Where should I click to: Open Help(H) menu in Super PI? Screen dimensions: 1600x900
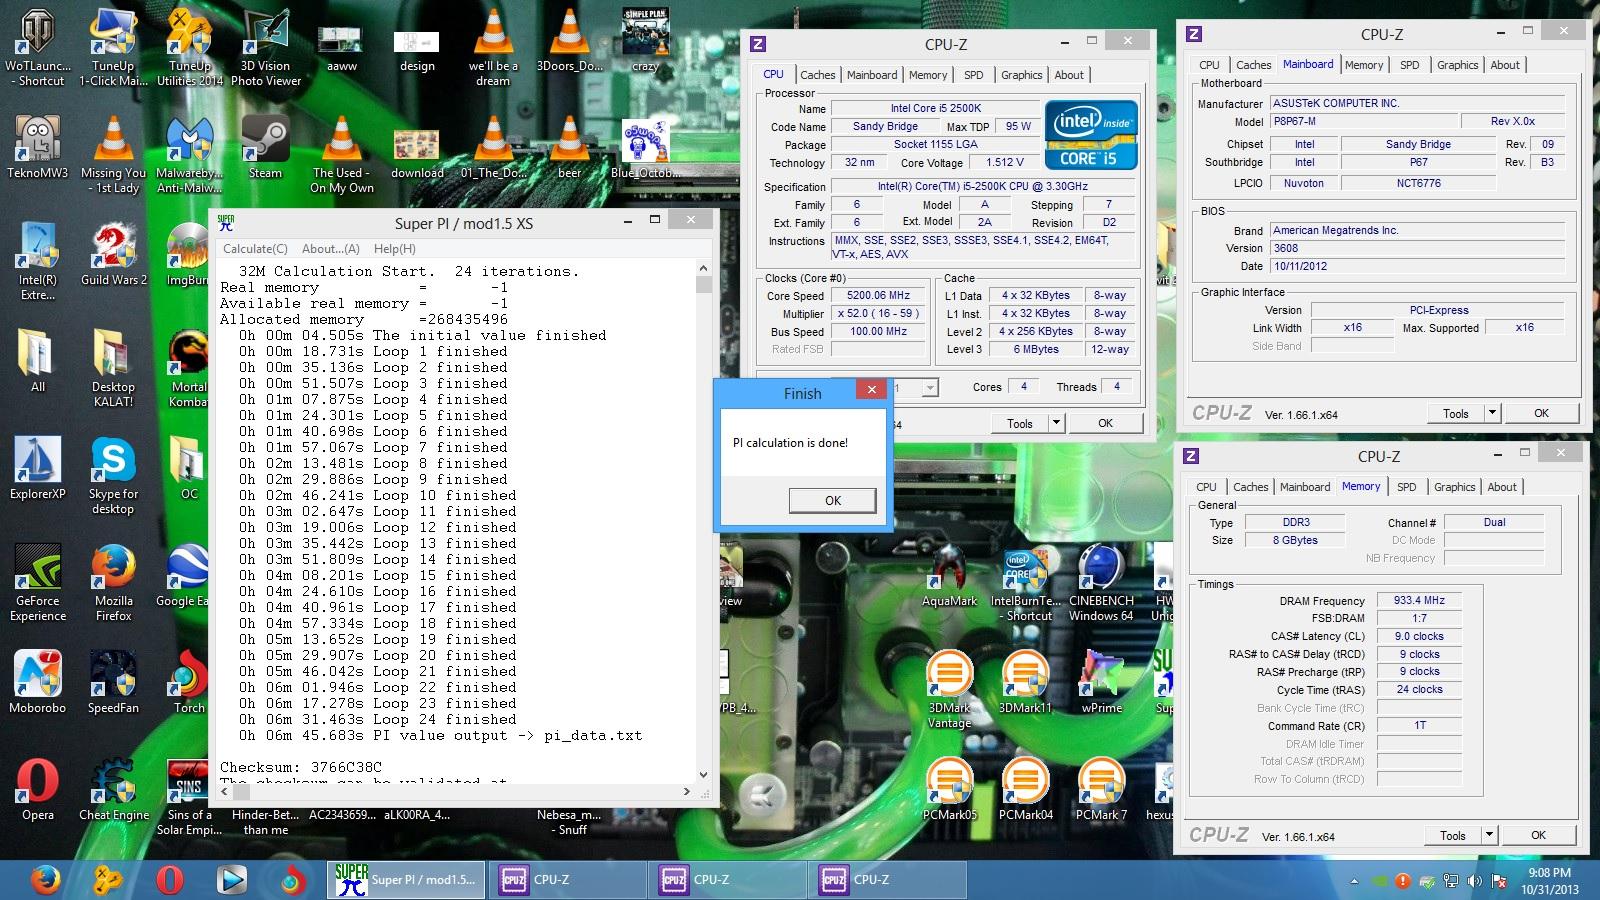tap(395, 249)
